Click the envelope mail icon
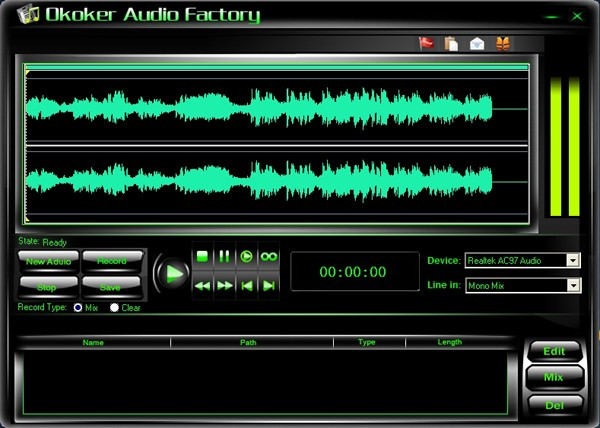The width and height of the screenshot is (600, 428). point(477,44)
